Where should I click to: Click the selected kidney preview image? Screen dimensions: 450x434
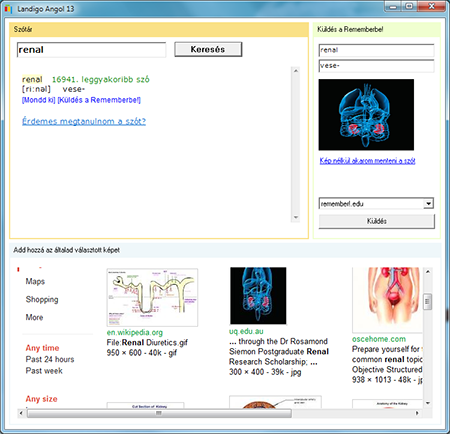366,115
